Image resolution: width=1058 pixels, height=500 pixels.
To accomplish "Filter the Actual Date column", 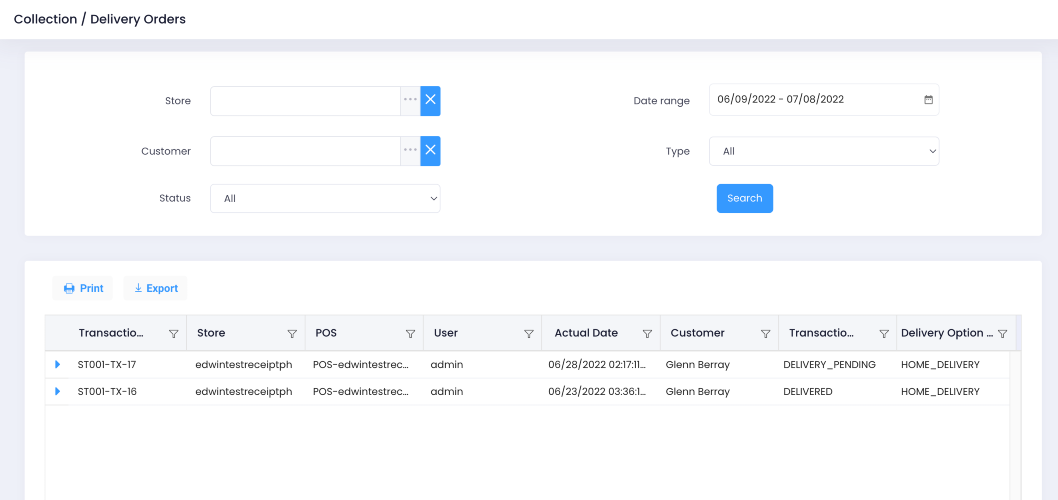I will tap(647, 333).
